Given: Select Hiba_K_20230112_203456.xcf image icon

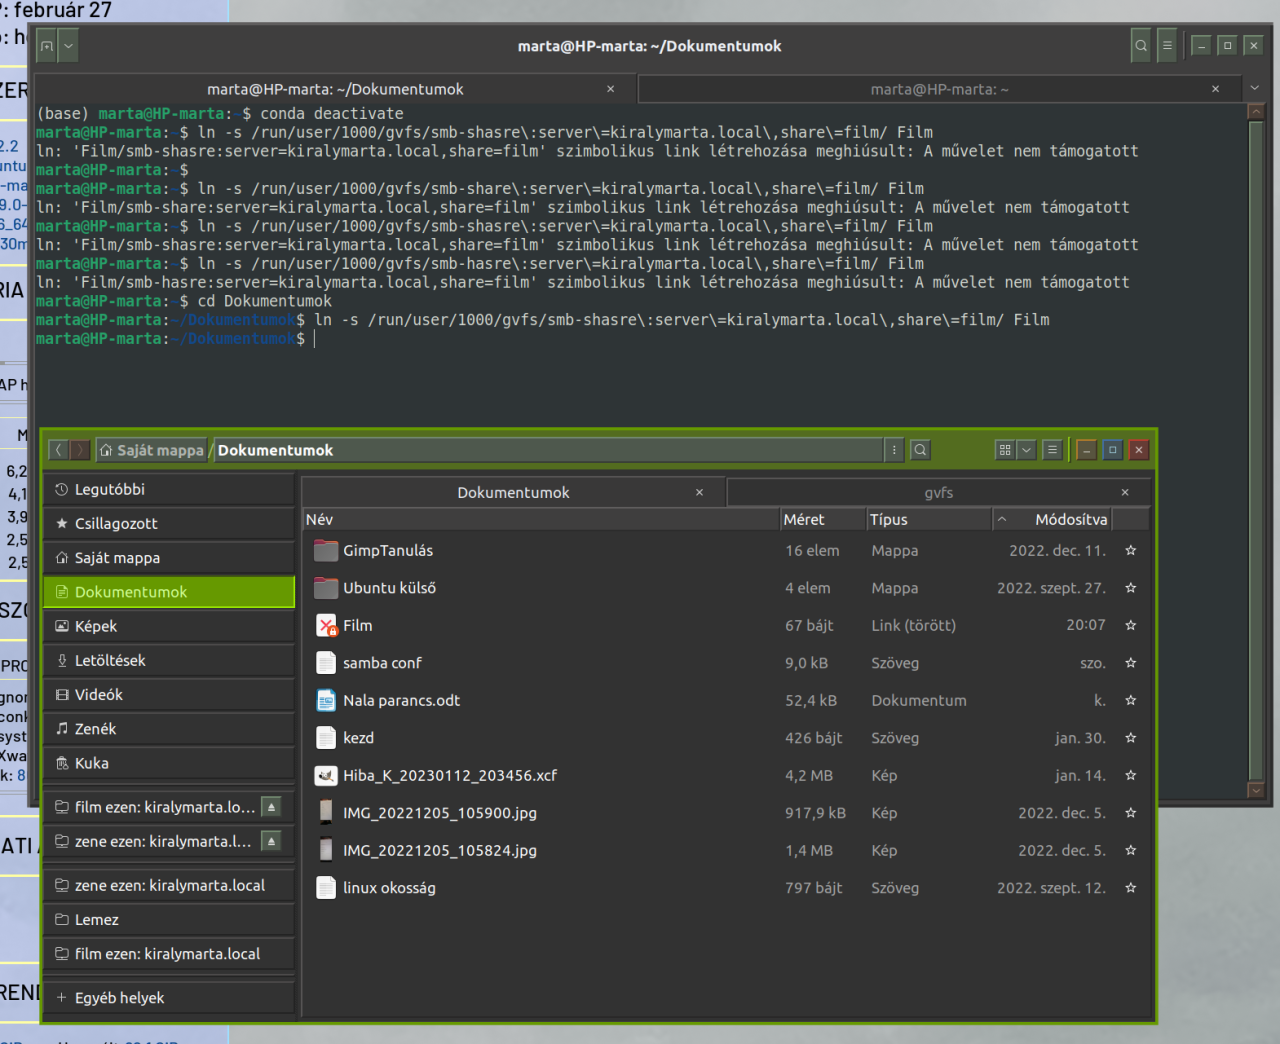Looking at the screenshot, I should tap(326, 776).
